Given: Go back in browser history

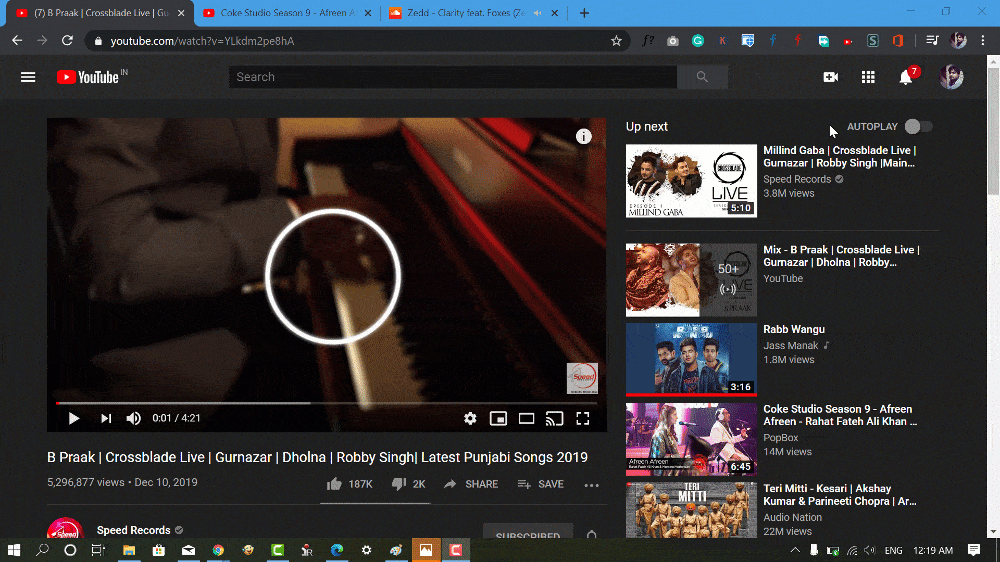Looking at the screenshot, I should point(17,41).
